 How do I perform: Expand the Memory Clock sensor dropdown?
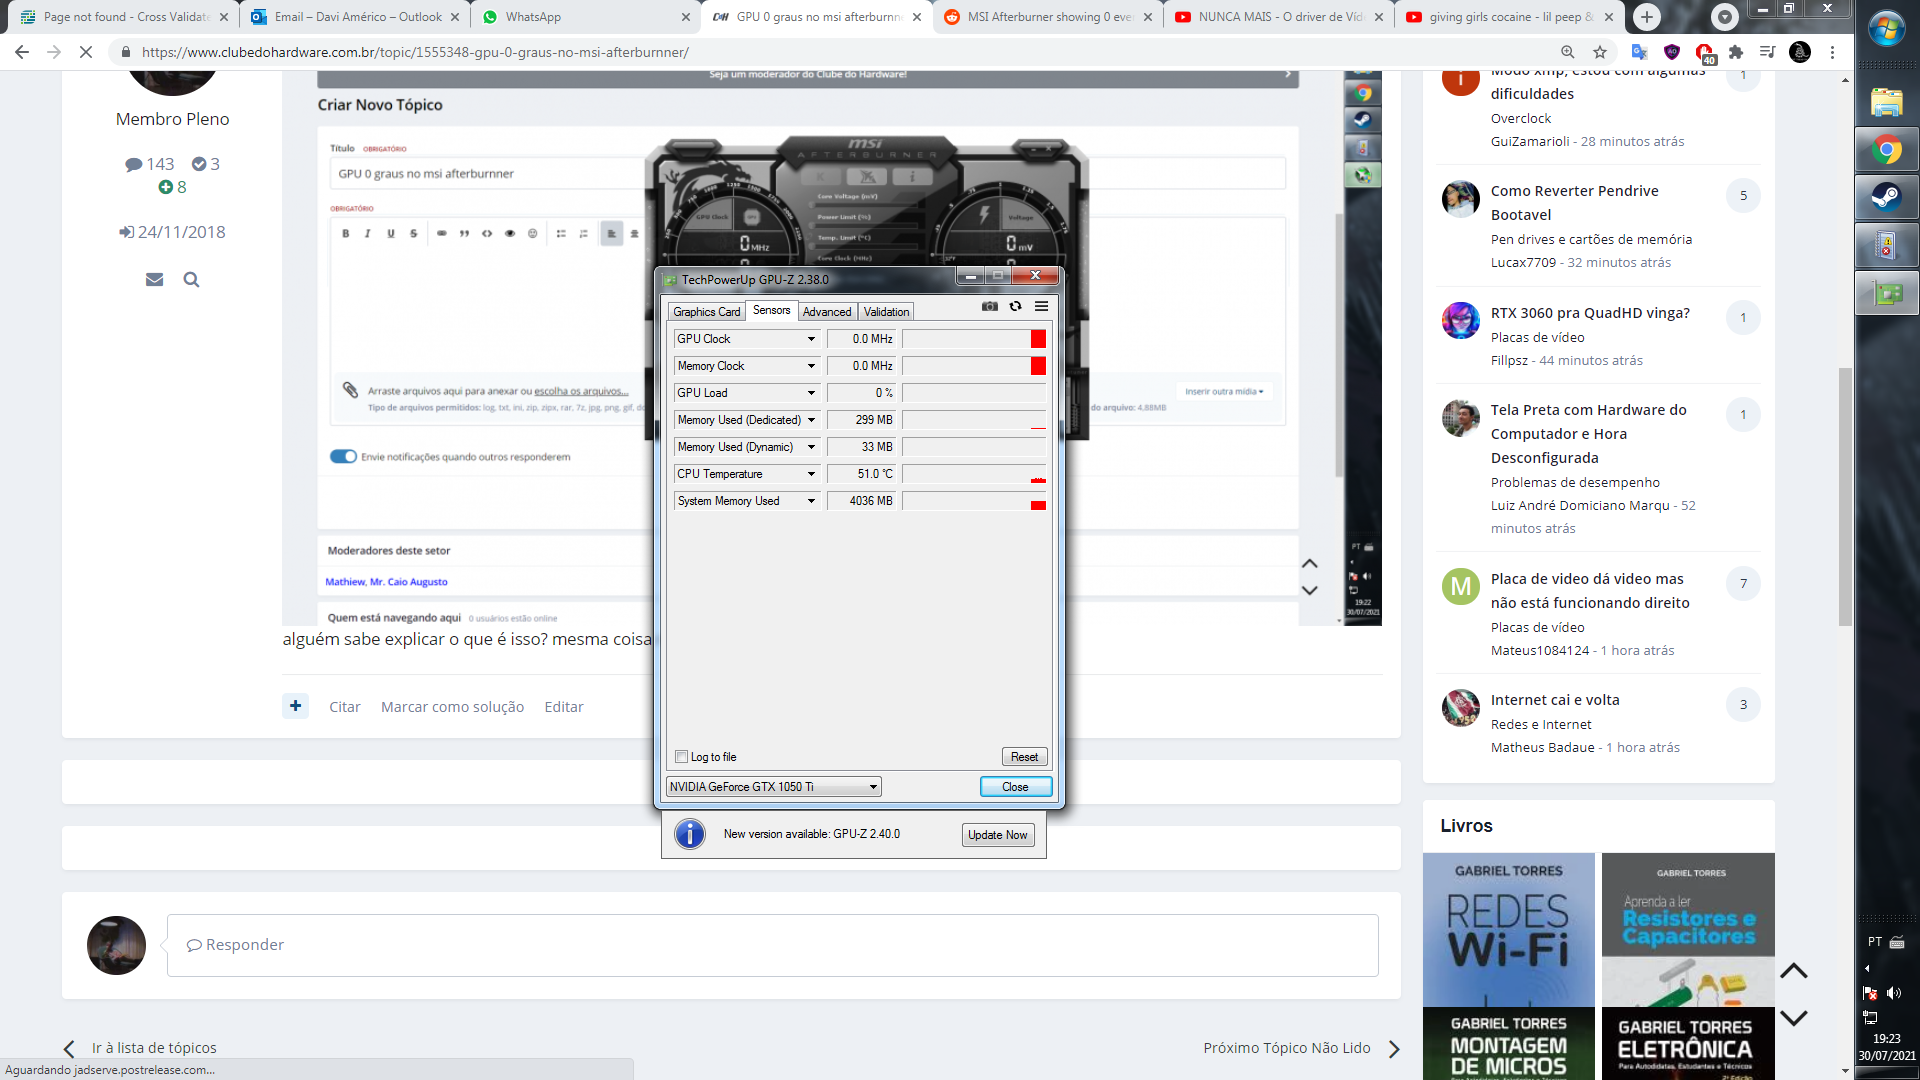(x=811, y=366)
